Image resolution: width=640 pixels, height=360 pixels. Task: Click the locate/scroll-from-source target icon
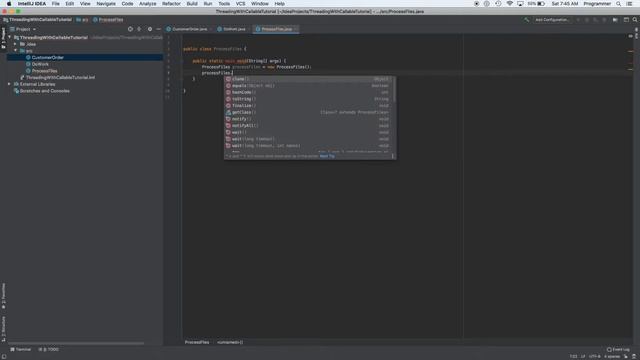tap(130, 29)
